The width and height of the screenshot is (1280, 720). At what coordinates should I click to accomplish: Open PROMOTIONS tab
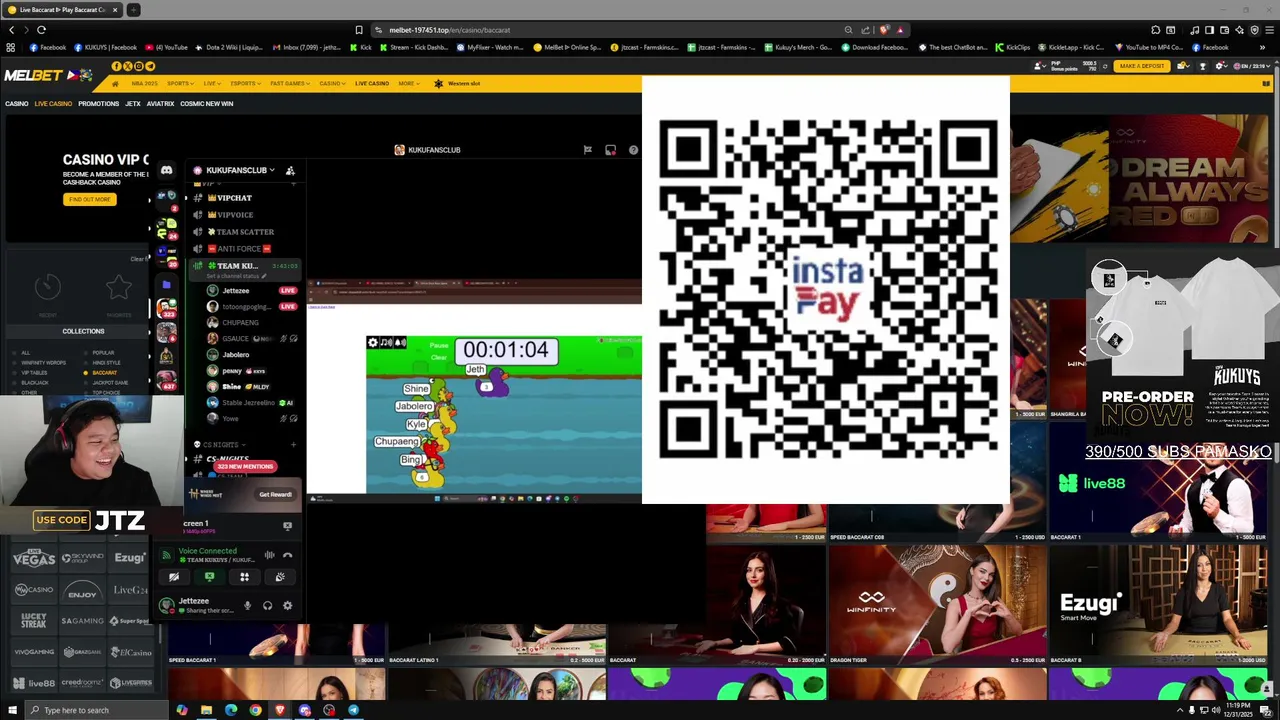pyautogui.click(x=99, y=104)
